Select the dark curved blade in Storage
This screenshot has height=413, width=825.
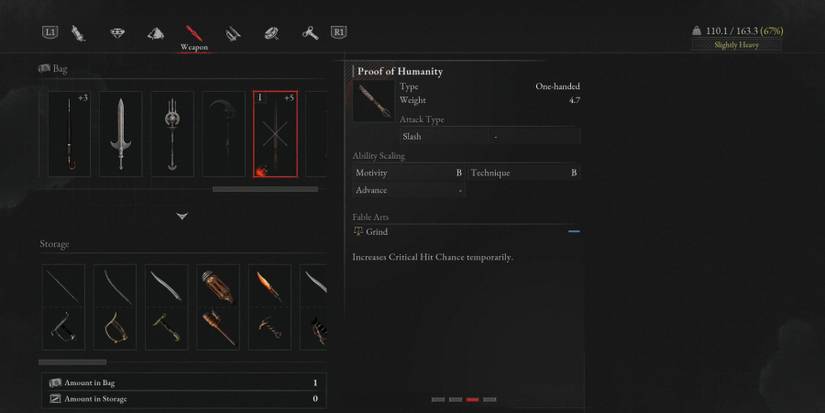click(x=115, y=286)
